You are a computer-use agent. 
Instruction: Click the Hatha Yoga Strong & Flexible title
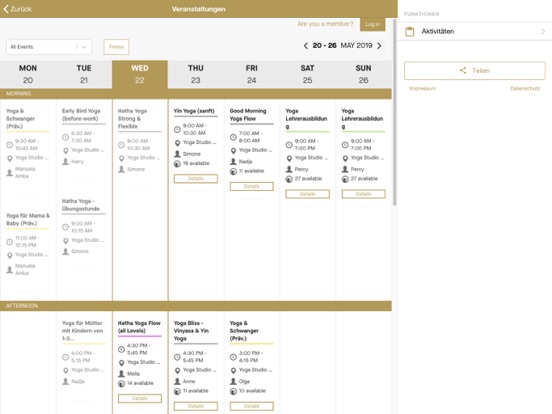coord(132,119)
